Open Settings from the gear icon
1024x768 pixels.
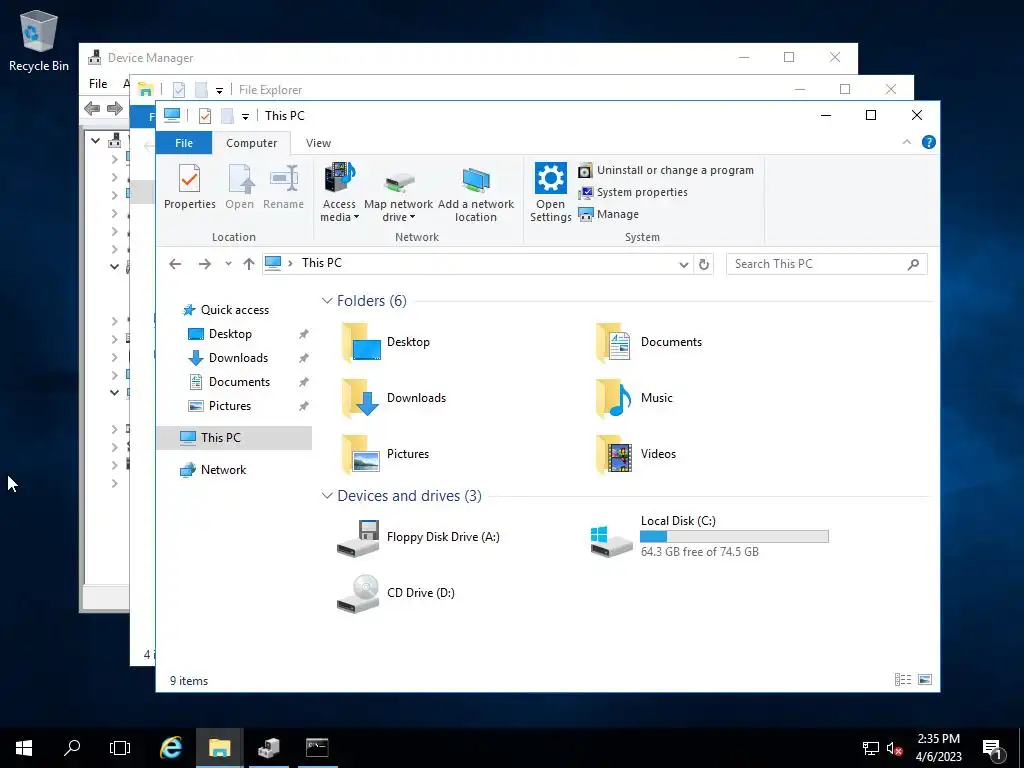tap(551, 193)
